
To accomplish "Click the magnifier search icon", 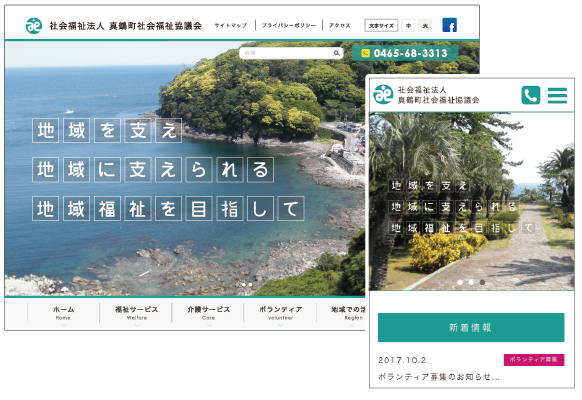I will (x=336, y=53).
